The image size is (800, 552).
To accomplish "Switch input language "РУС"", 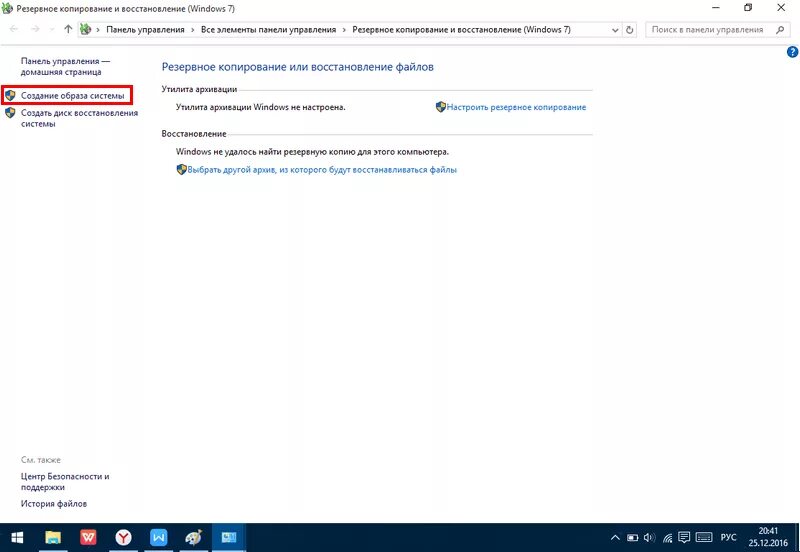I will pyautogui.click(x=729, y=538).
